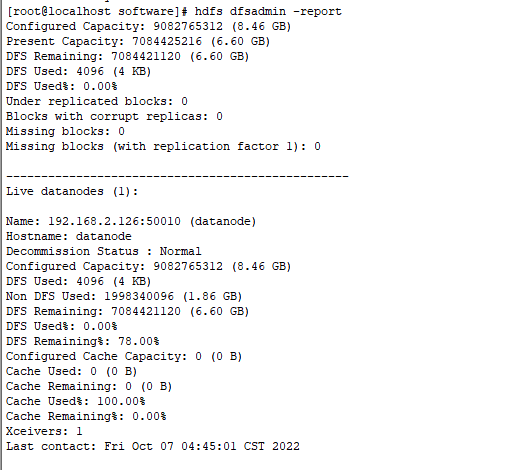Click the Cache Used% 100.00% line
The image size is (521, 470).
coord(76,401)
